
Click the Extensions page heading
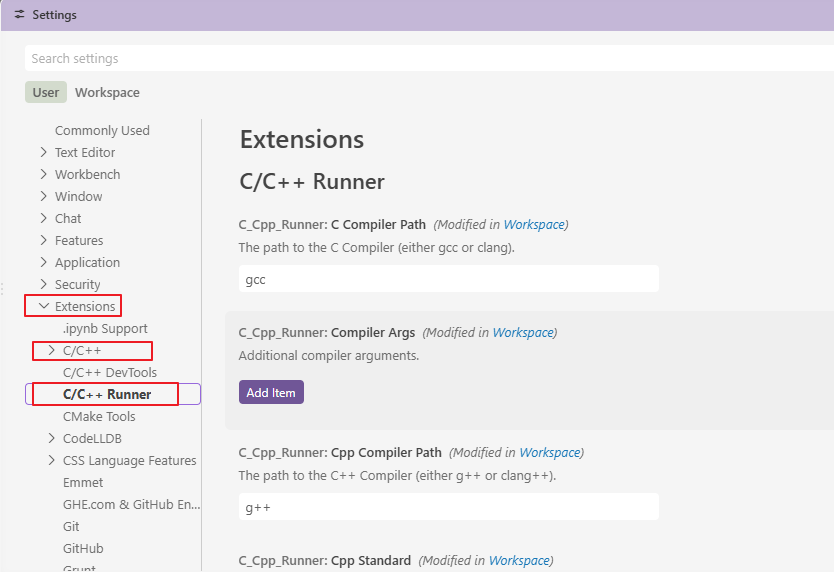[x=302, y=139]
